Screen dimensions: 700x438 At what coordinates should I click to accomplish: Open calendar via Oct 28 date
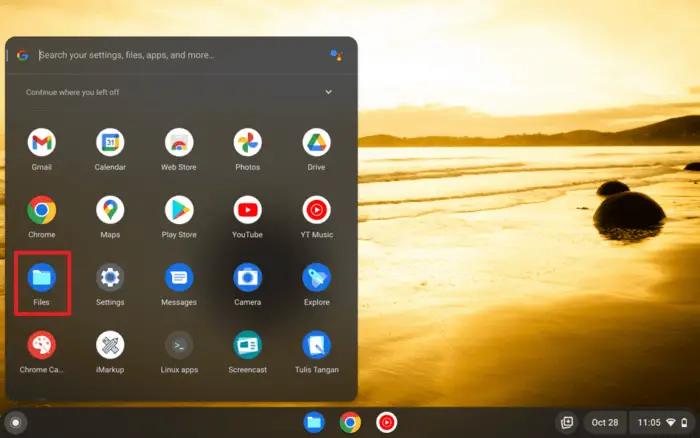point(604,422)
